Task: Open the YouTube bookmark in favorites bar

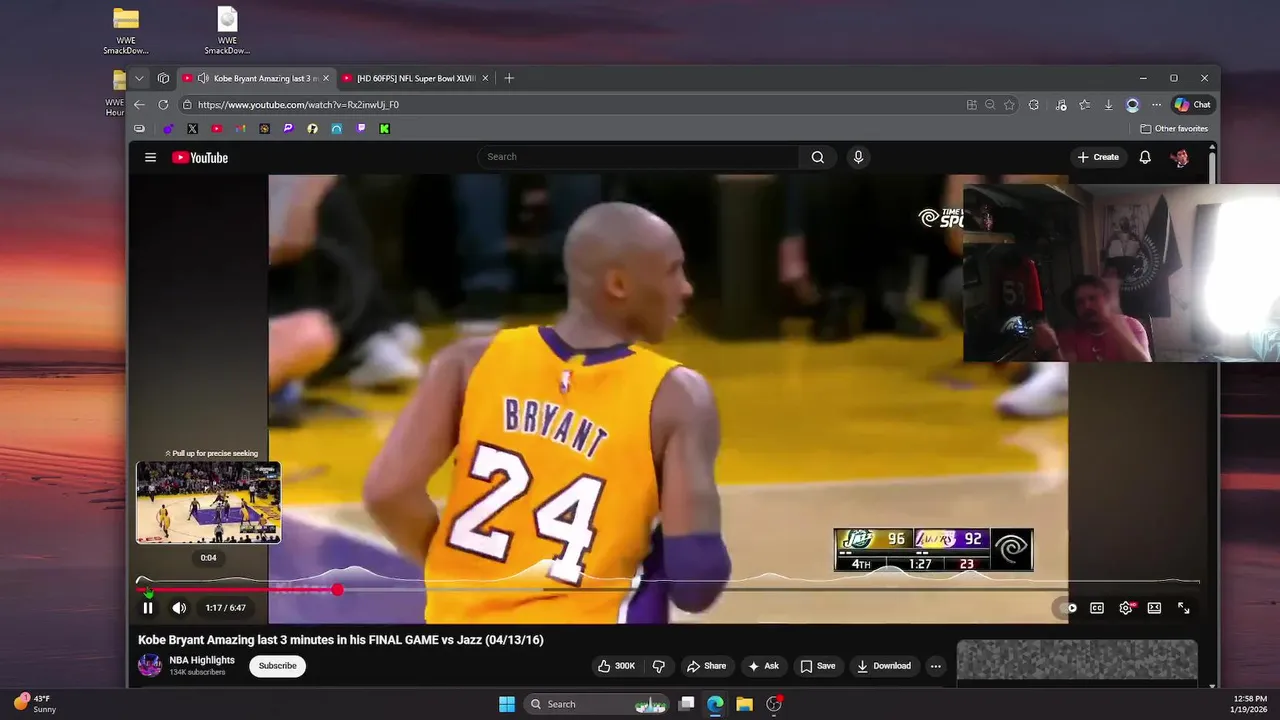Action: tap(216, 129)
